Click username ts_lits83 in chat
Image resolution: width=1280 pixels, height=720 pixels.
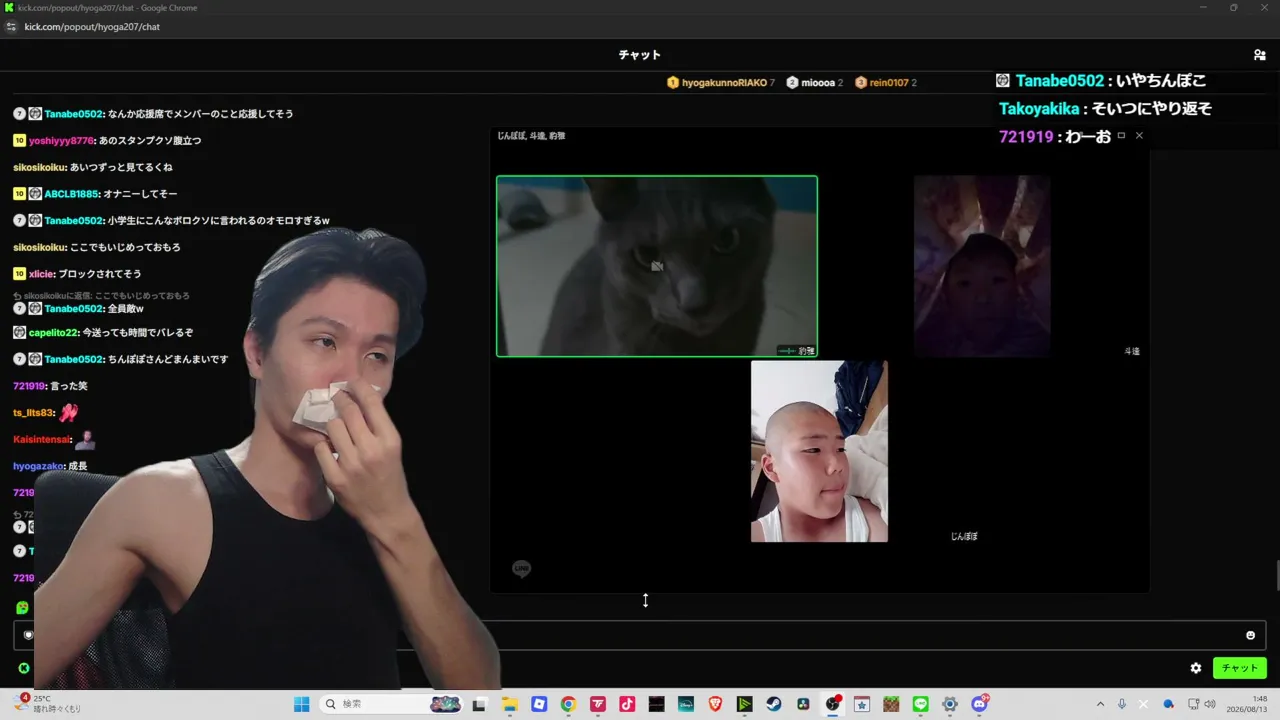34,413
